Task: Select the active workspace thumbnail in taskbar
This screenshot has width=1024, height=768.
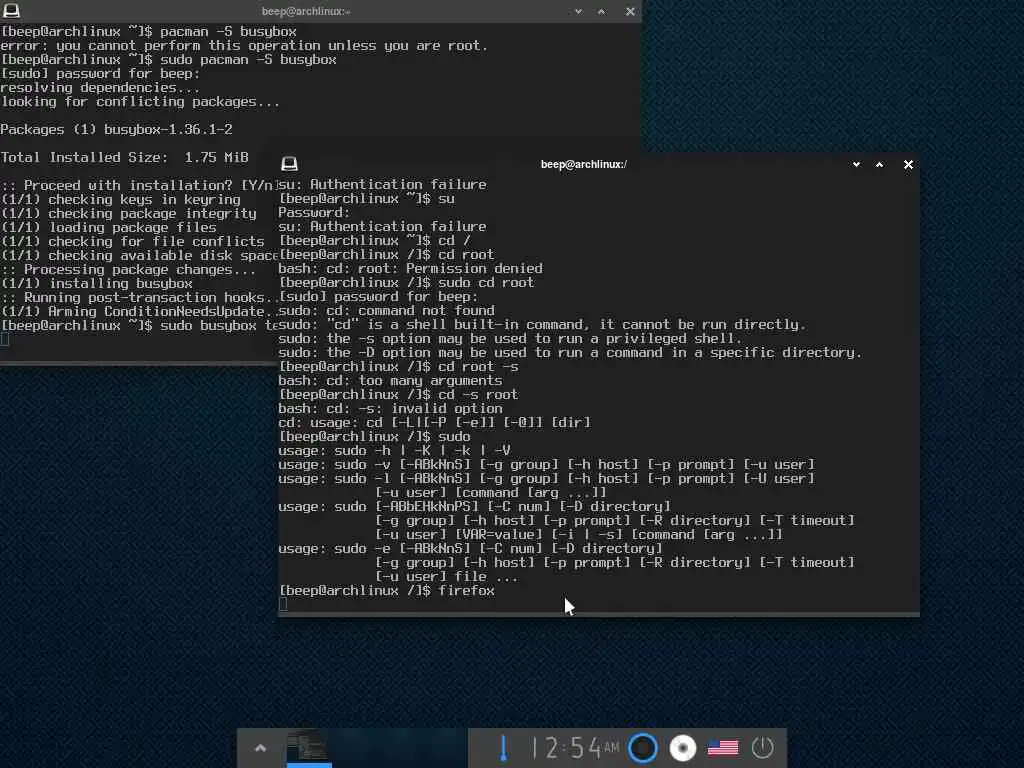Action: (x=309, y=748)
